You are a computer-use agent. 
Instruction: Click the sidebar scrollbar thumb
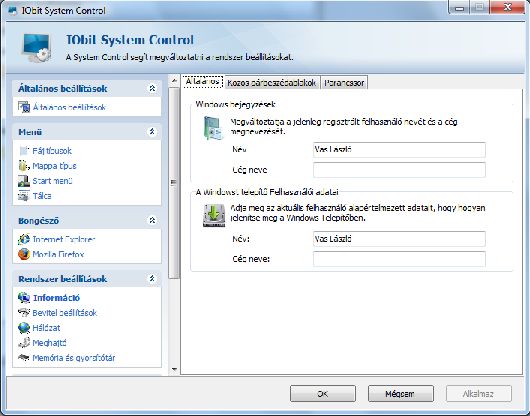point(174,183)
